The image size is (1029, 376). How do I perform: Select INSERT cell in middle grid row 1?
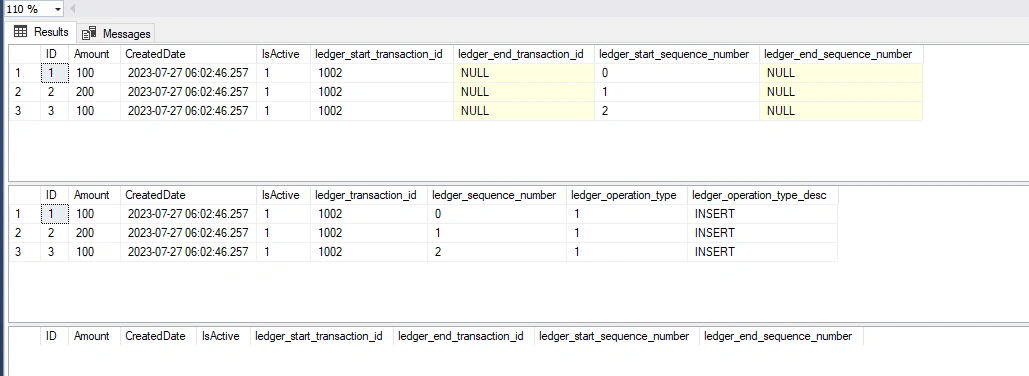pyautogui.click(x=763, y=214)
